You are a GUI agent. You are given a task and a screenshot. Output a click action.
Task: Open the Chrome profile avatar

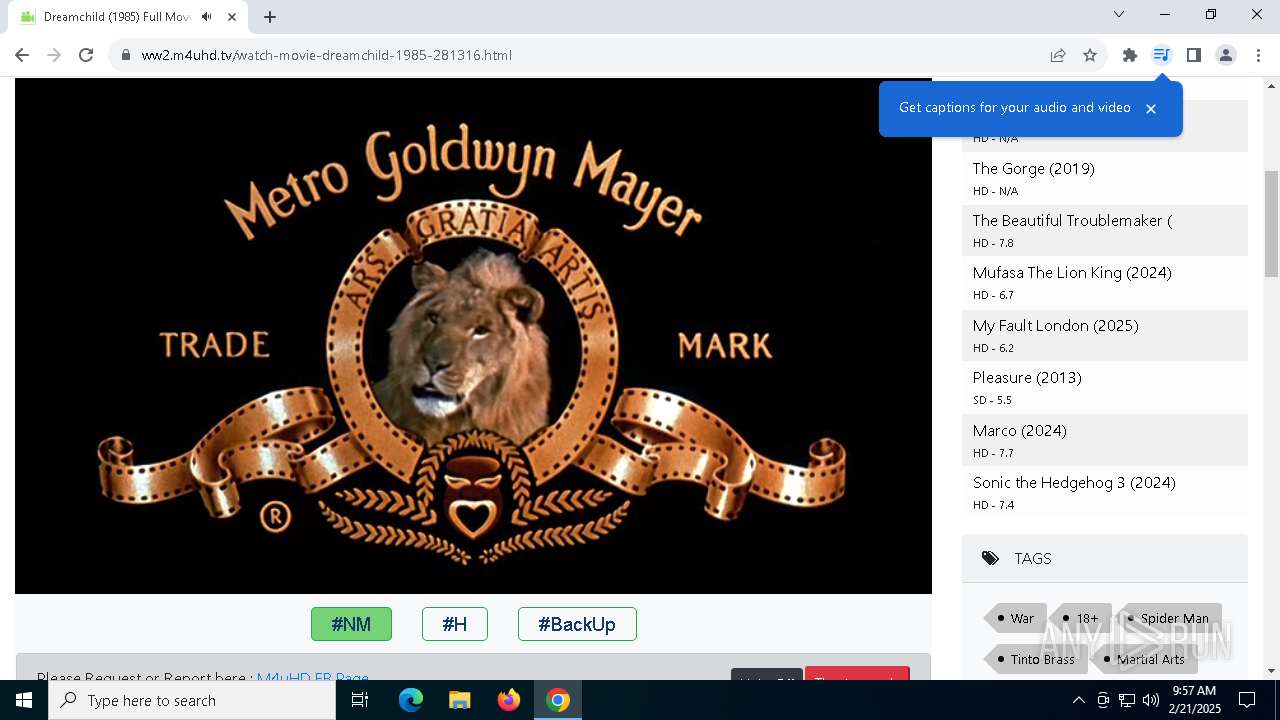[x=1226, y=55]
